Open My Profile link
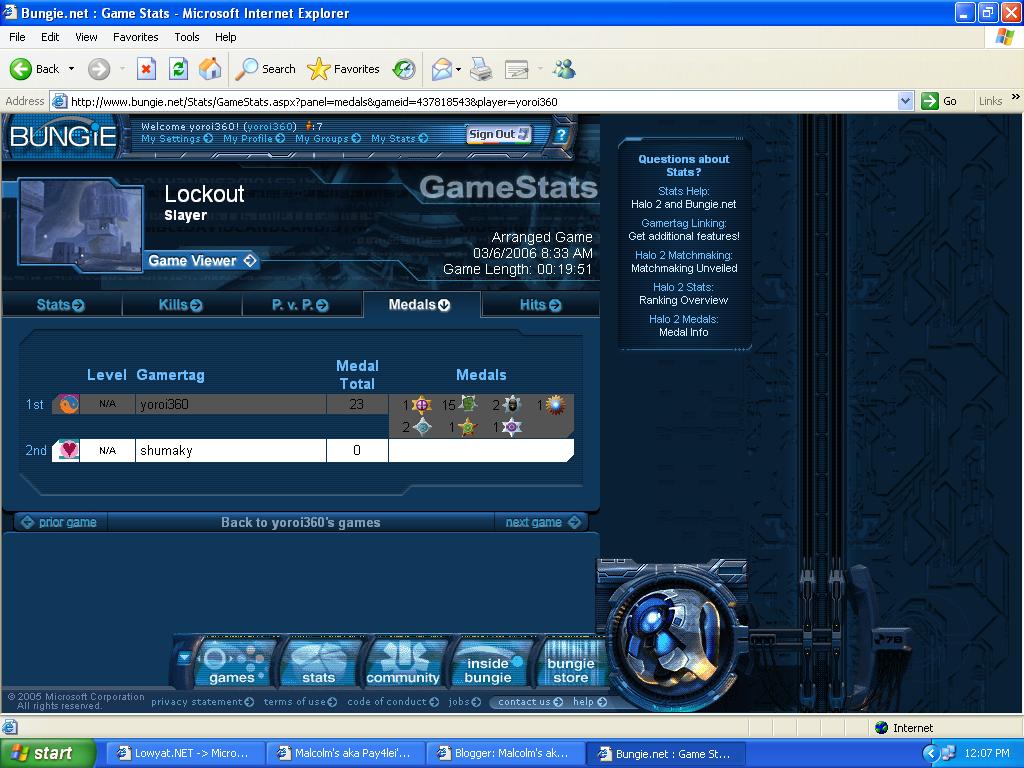Screen dimensions: 1024x768 click(253, 138)
